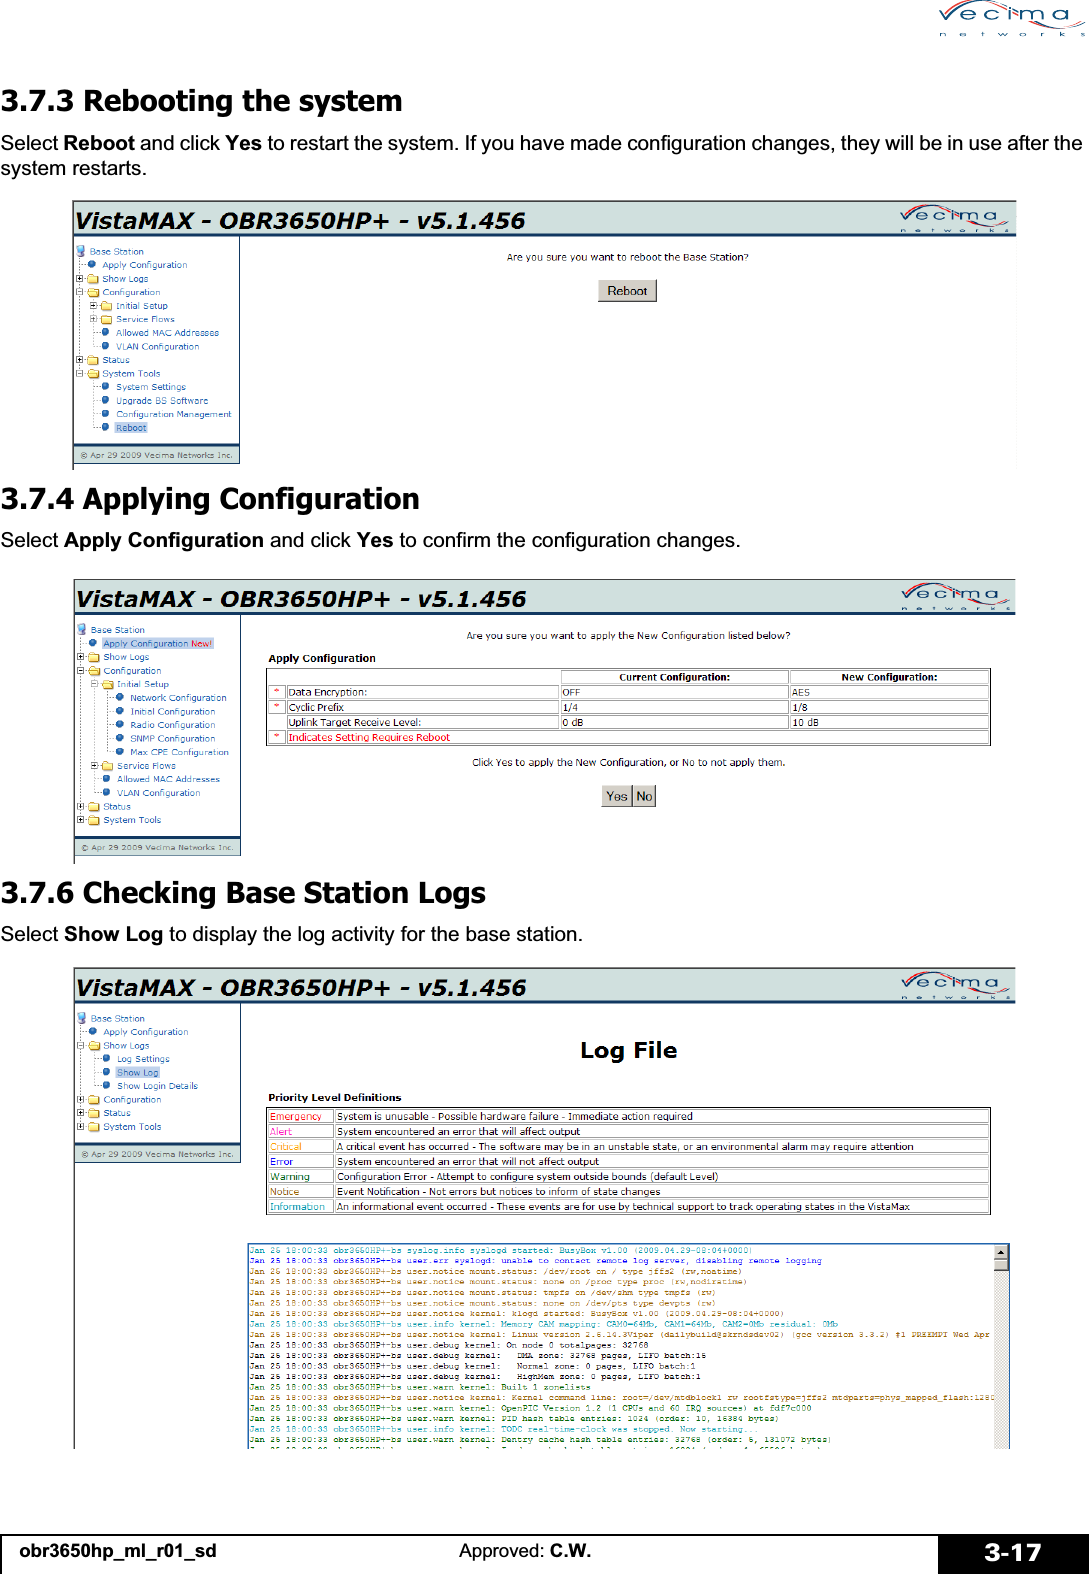1089x1574 pixels.
Task: Open Max CPE Configuration tree entry
Action: tap(179, 752)
